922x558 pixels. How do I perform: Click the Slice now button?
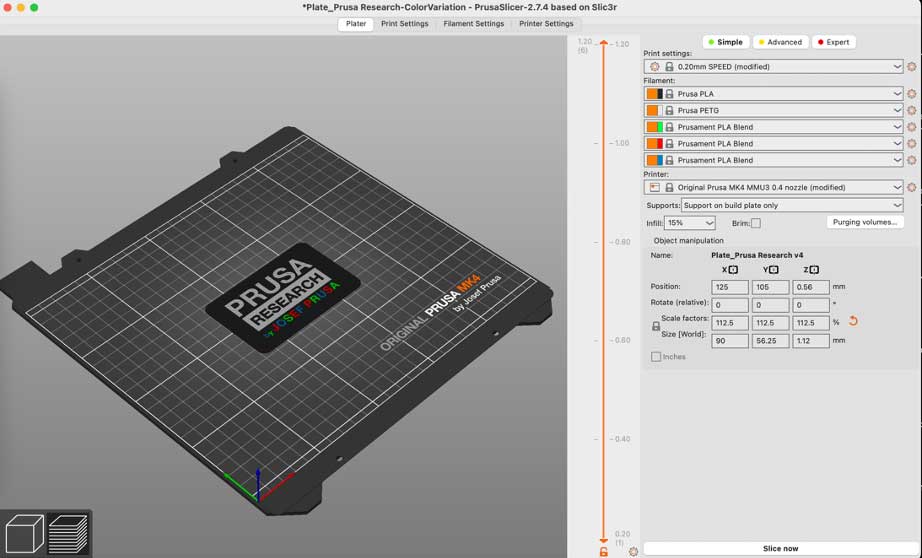tap(780, 548)
